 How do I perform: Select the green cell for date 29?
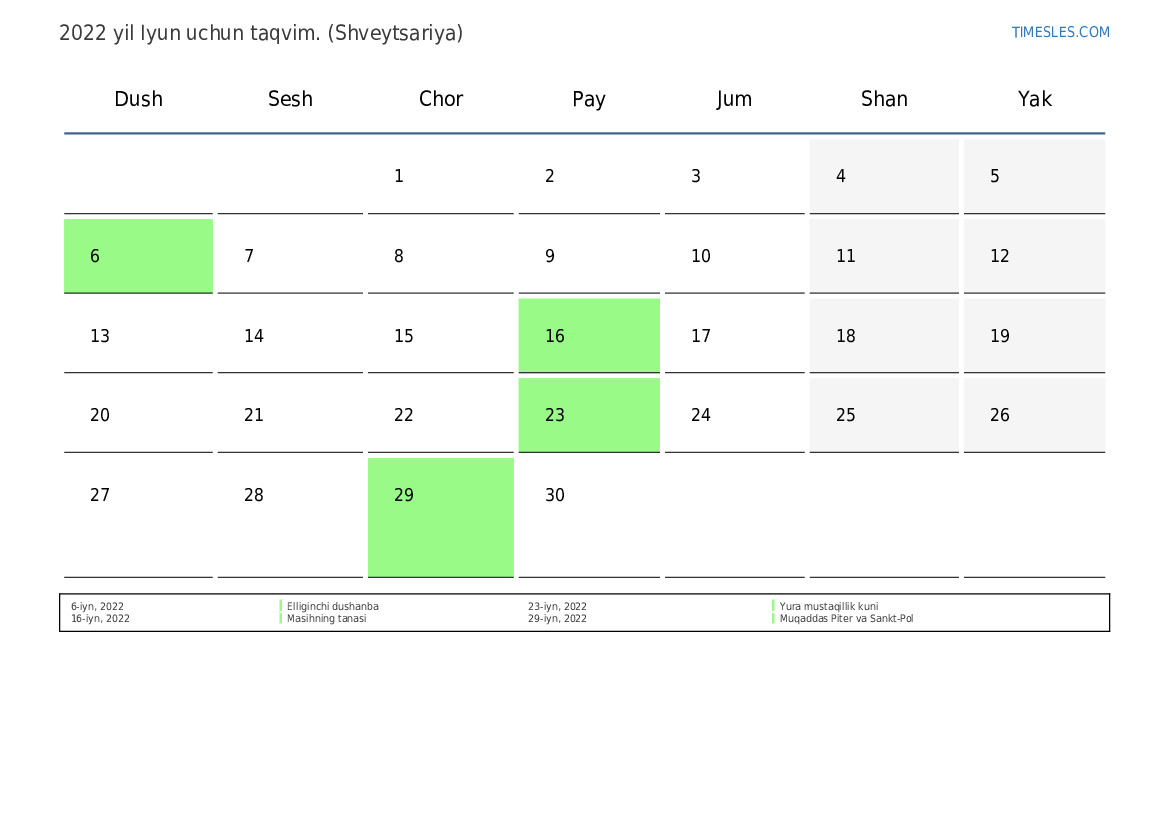click(x=440, y=517)
